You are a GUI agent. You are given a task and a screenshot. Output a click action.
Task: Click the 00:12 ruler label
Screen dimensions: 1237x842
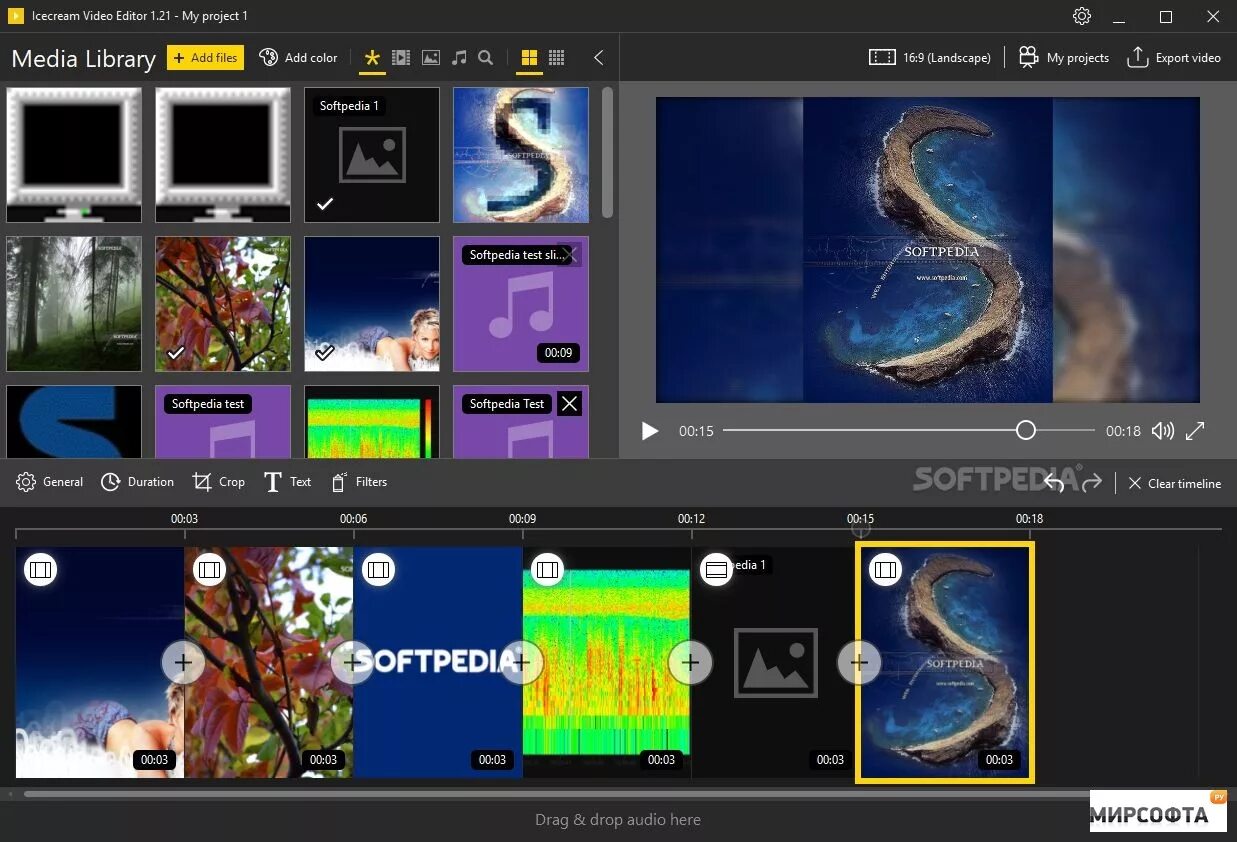pos(691,518)
